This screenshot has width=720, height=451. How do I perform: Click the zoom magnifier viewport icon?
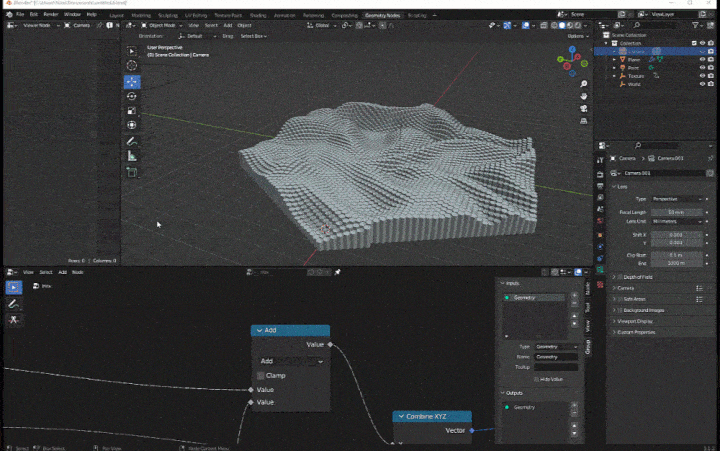click(583, 85)
